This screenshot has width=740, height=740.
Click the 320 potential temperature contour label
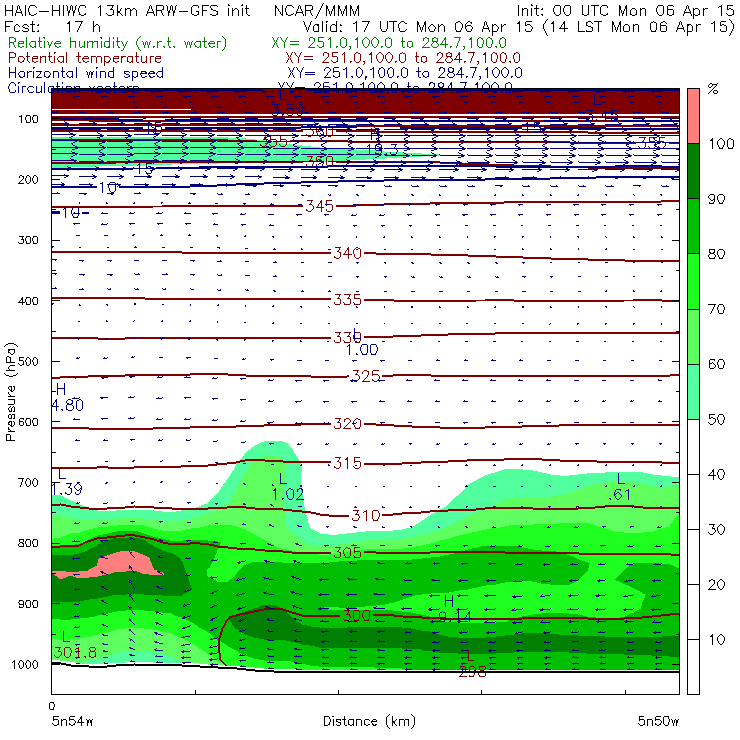click(x=347, y=424)
